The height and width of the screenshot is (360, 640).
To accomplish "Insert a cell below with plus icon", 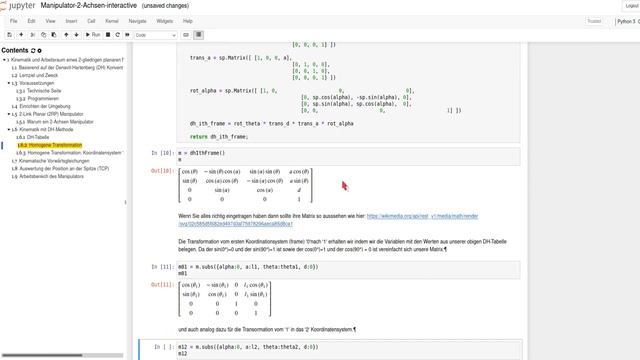I will point(21,35).
